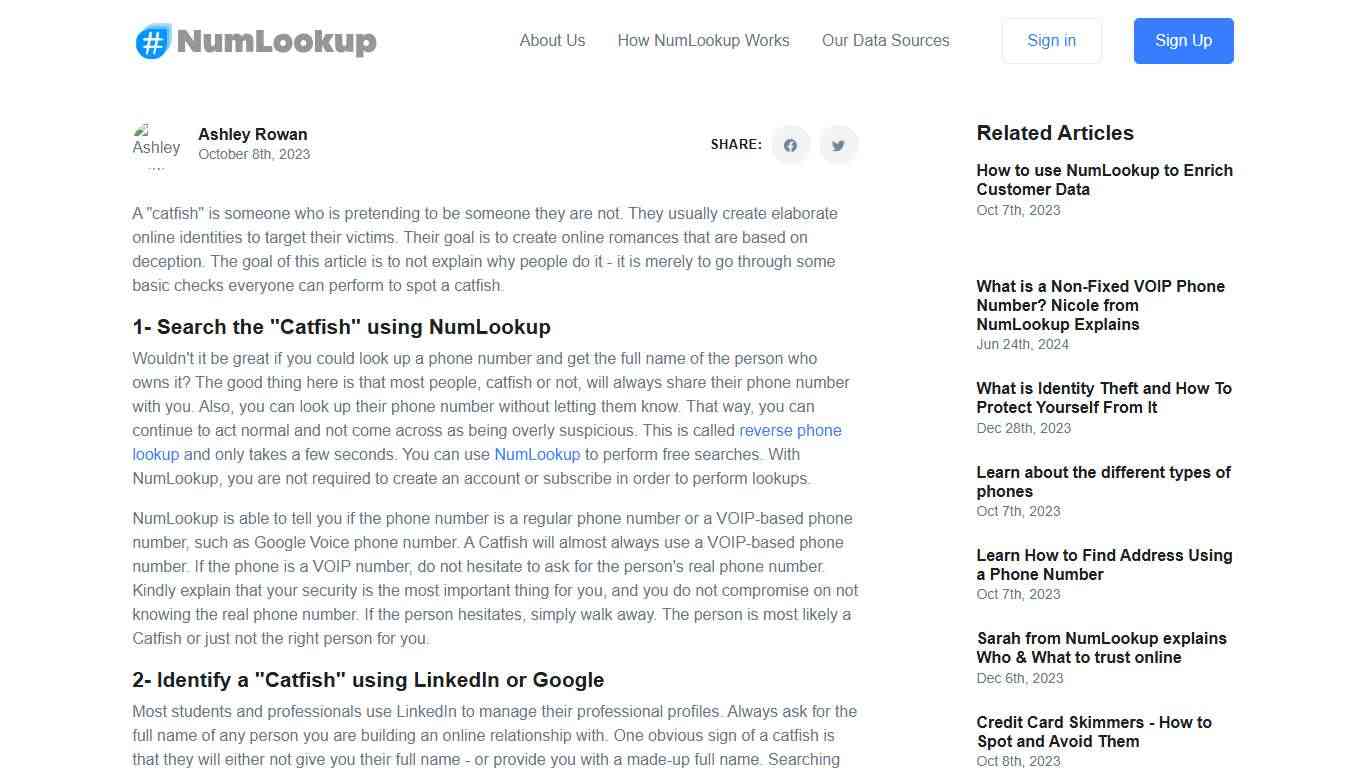Viewport: 1366px width, 768px height.
Task: Open the NumLookup link in paragraph
Action: pos(537,455)
